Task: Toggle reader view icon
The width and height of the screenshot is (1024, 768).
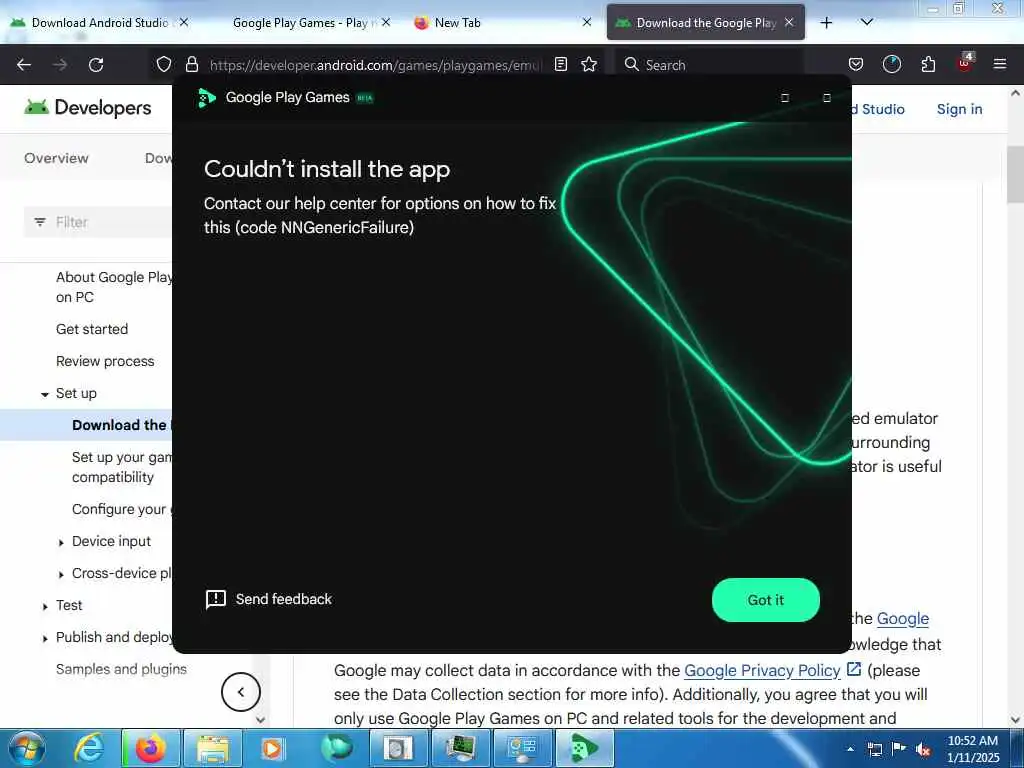Action: [x=560, y=64]
